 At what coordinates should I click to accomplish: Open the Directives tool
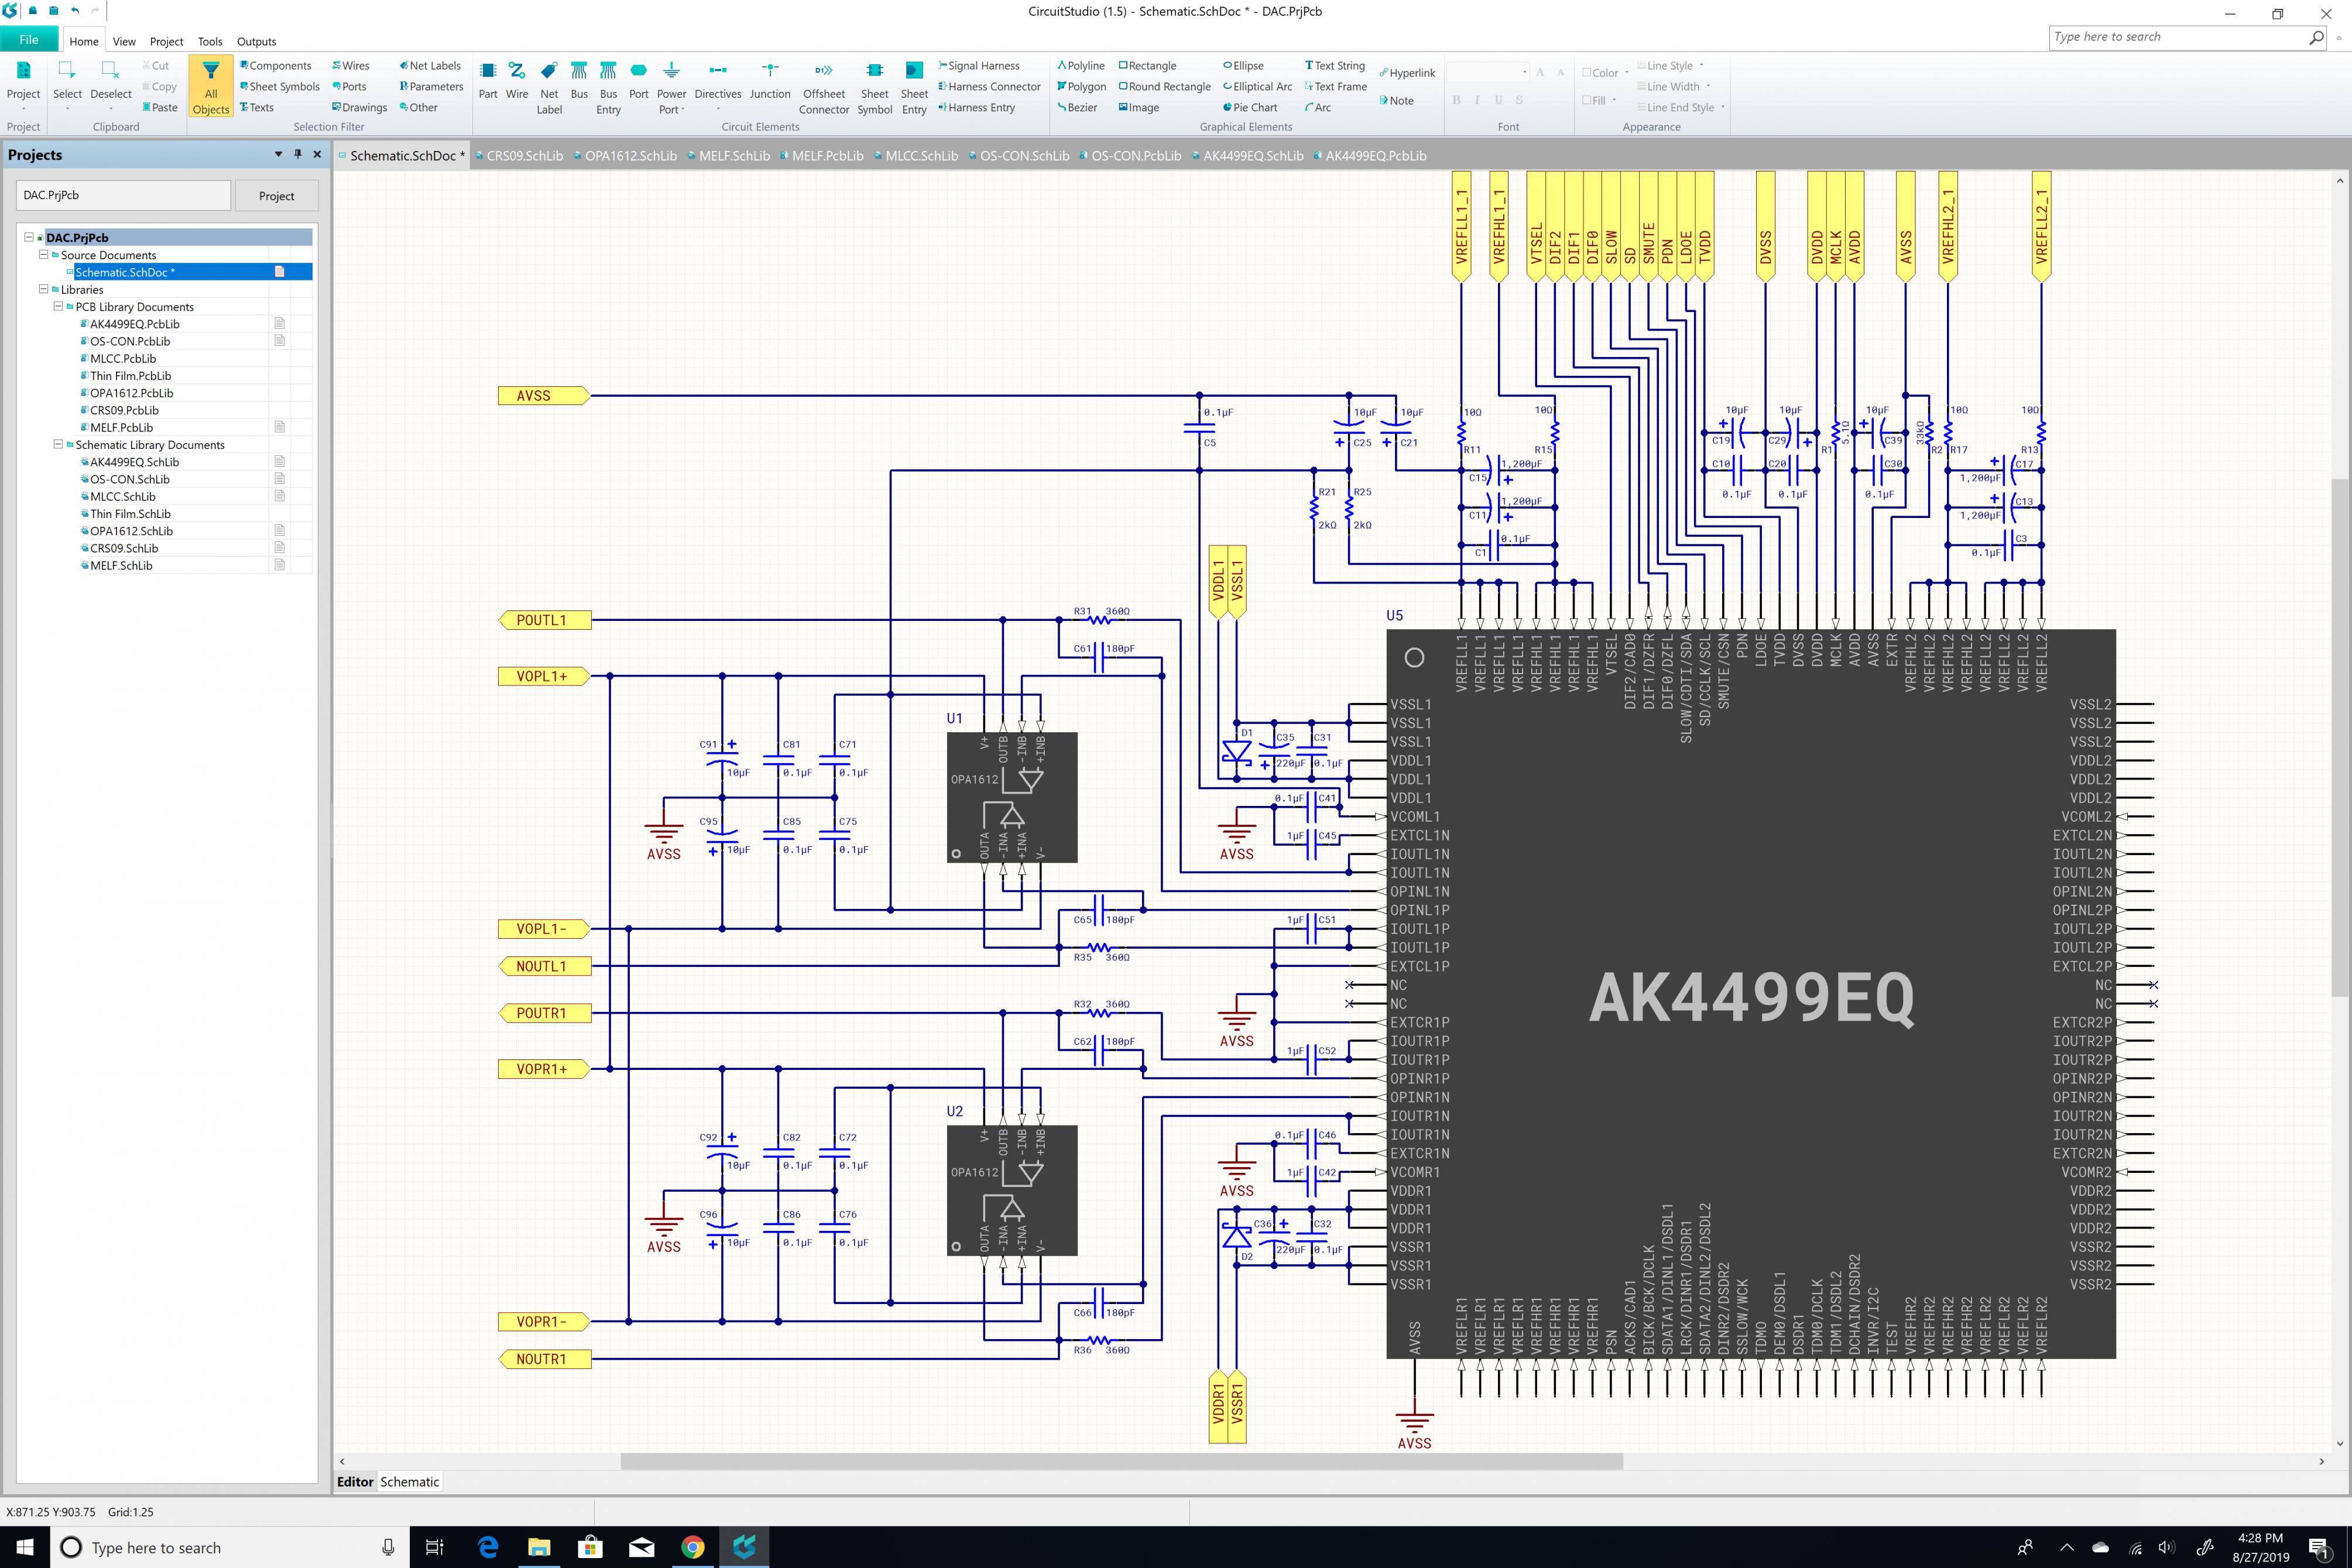(718, 88)
